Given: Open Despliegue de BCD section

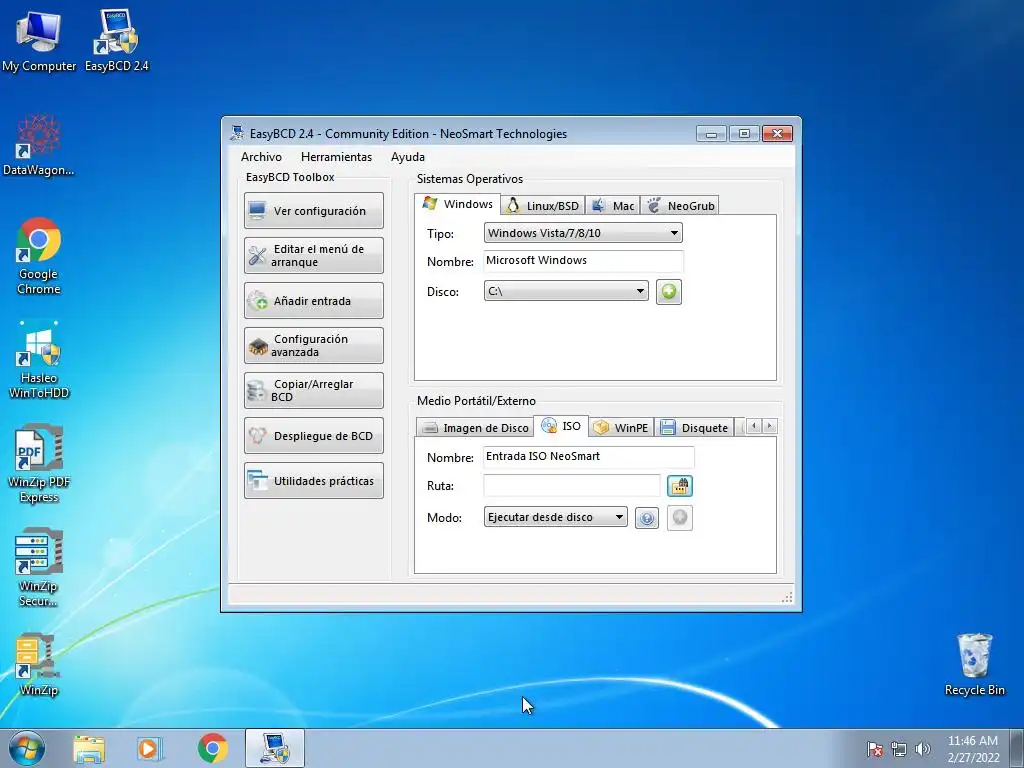Looking at the screenshot, I should (313, 436).
